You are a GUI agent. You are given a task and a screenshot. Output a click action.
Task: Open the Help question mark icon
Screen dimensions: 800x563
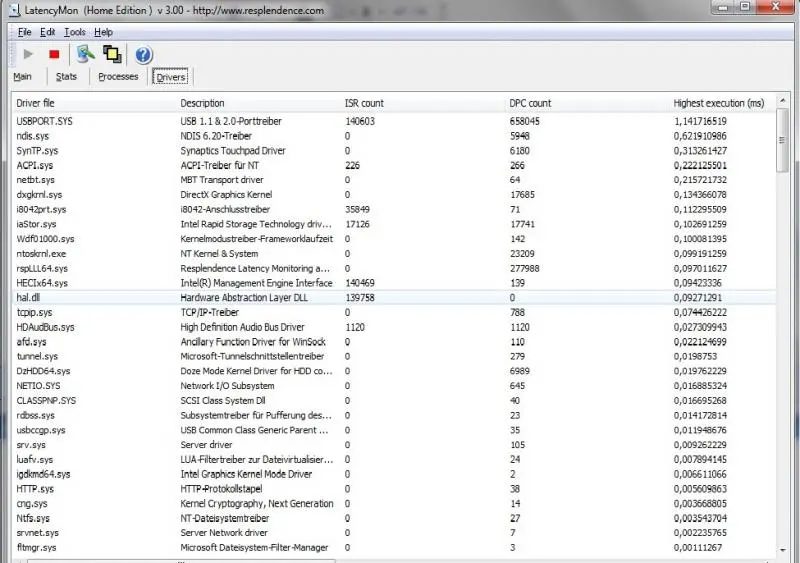pos(143,54)
